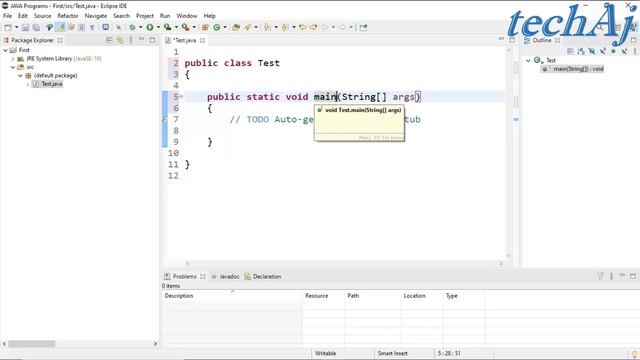Viewport: 640px width, 360px height.
Task: Open the Refactor menu
Action: tap(68, 16)
